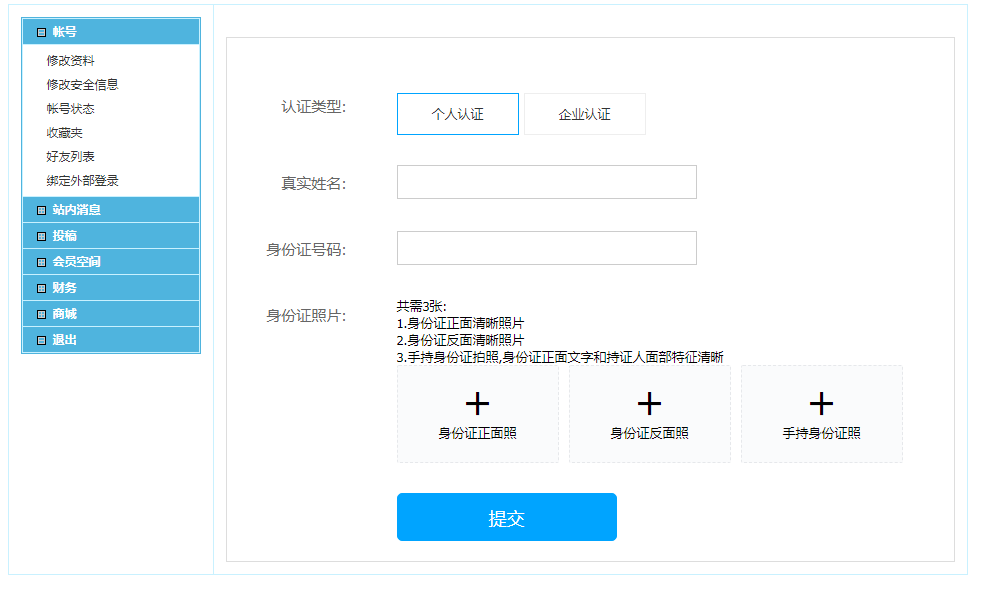Expand the 商城 menu section

click(x=65, y=314)
